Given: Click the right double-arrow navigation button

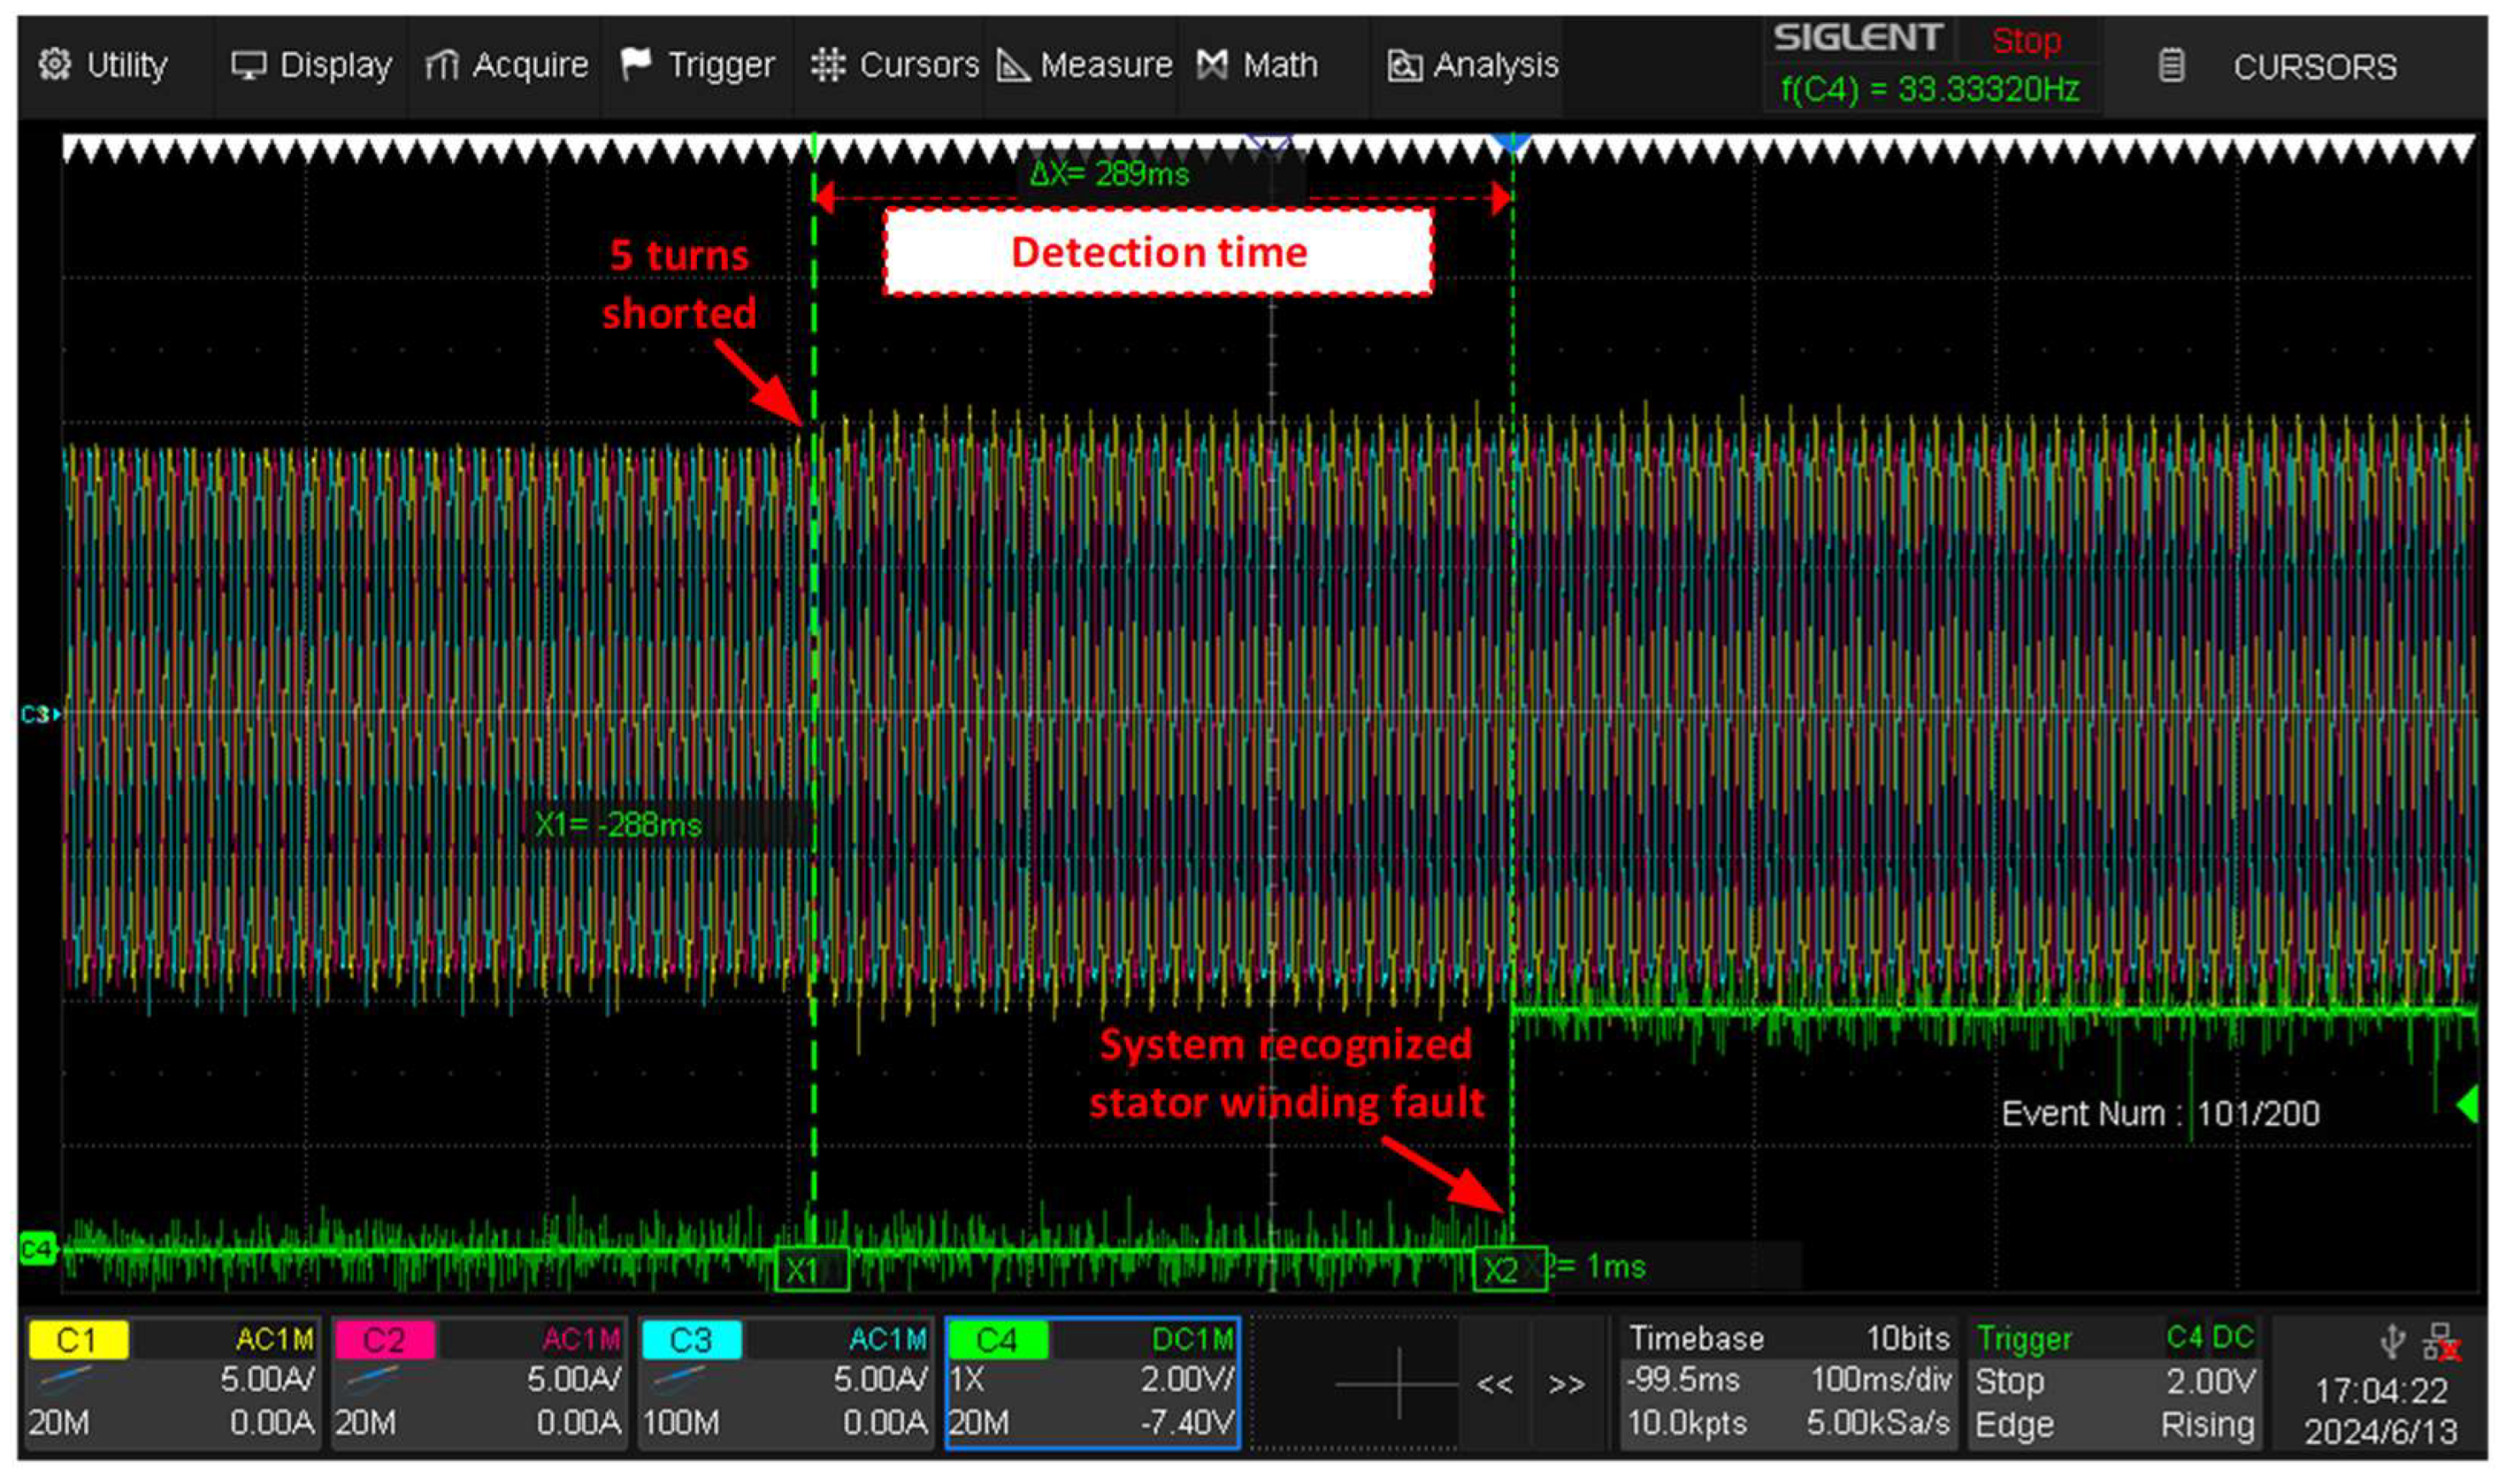Looking at the screenshot, I should [1567, 1385].
